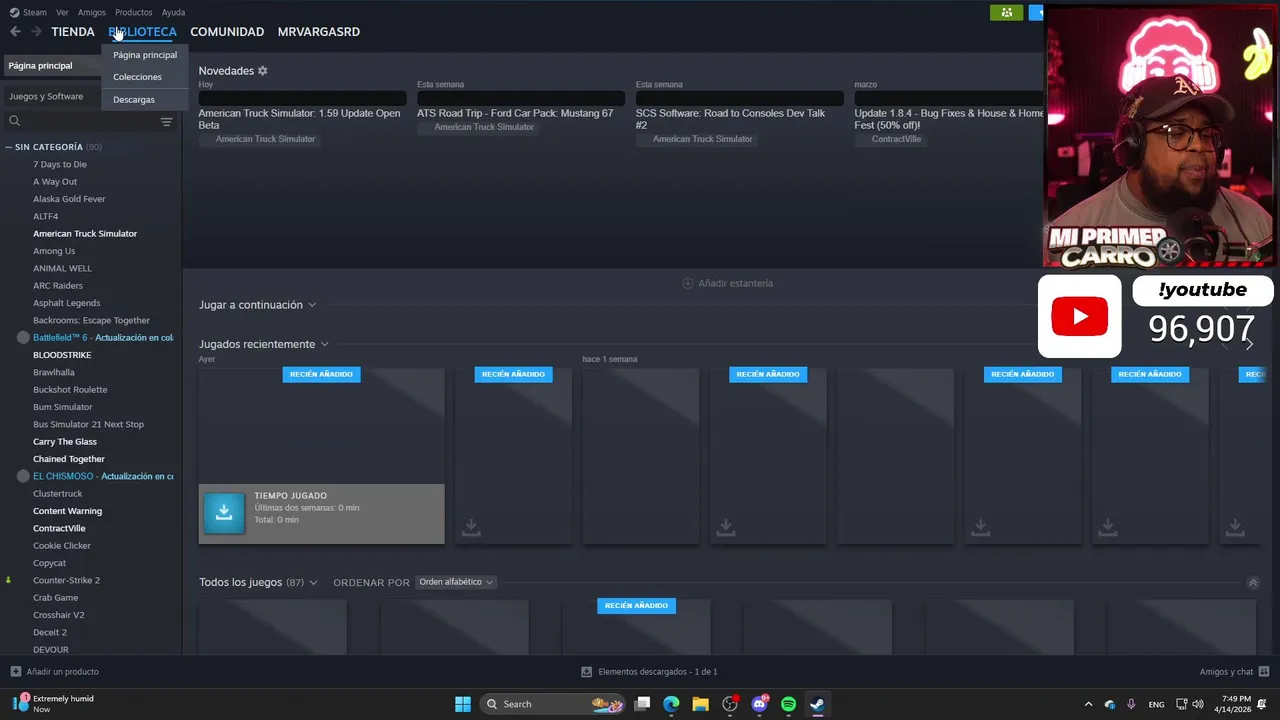The height and width of the screenshot is (720, 1280).
Task: Click the scroll-to-top arrow beside Todos los juegos
Action: pyautogui.click(x=1253, y=583)
